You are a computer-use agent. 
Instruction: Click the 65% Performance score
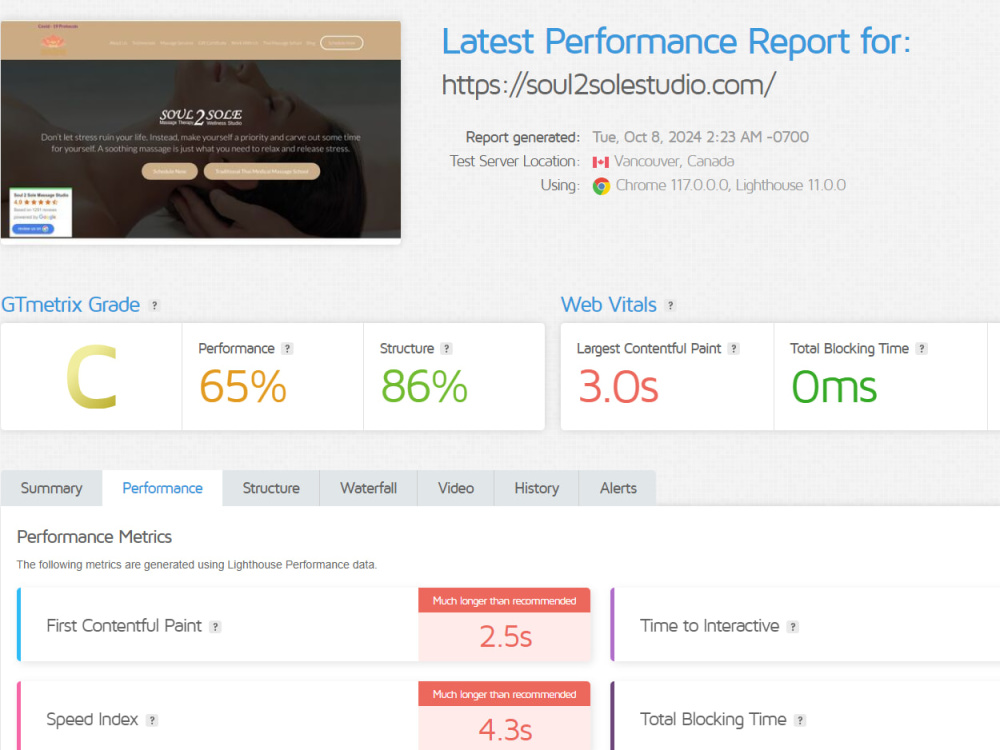click(243, 386)
